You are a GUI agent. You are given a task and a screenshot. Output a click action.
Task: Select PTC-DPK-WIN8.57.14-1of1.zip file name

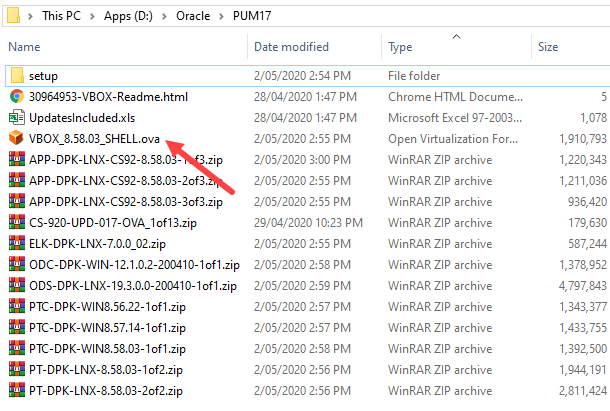[x=107, y=328]
